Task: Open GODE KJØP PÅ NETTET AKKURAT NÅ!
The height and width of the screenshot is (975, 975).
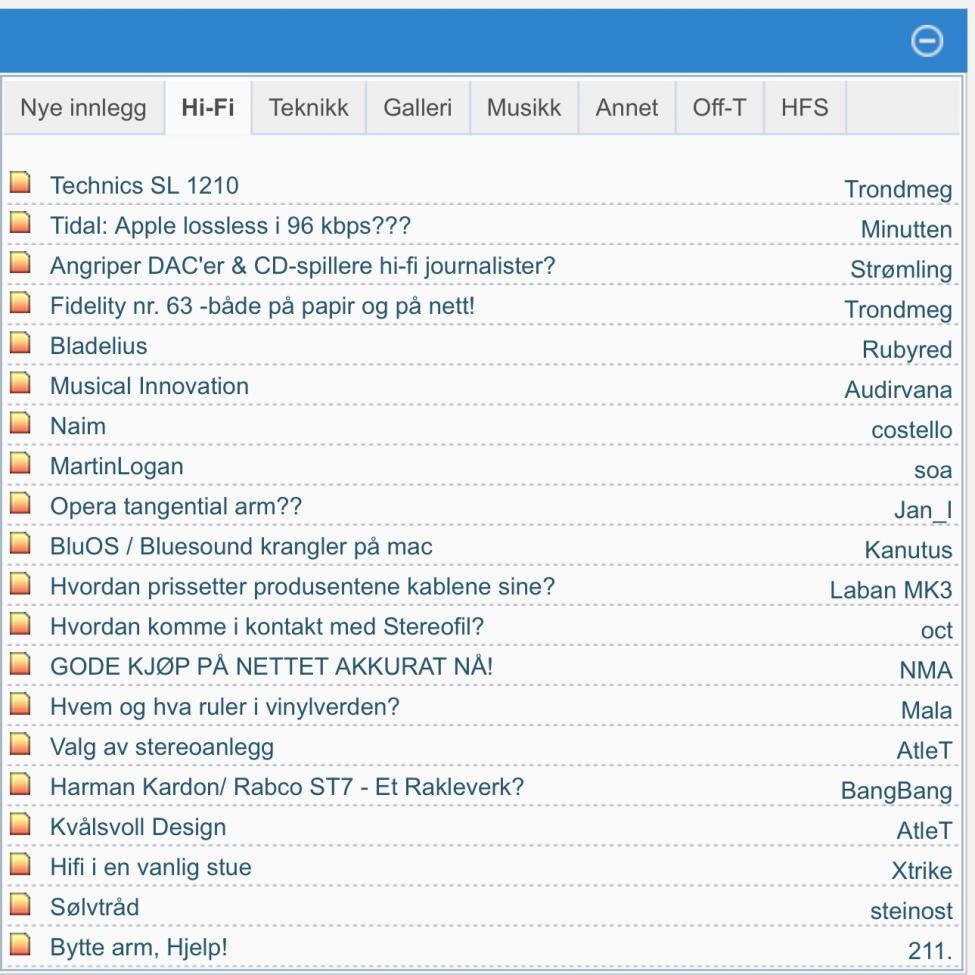Action: (271, 667)
